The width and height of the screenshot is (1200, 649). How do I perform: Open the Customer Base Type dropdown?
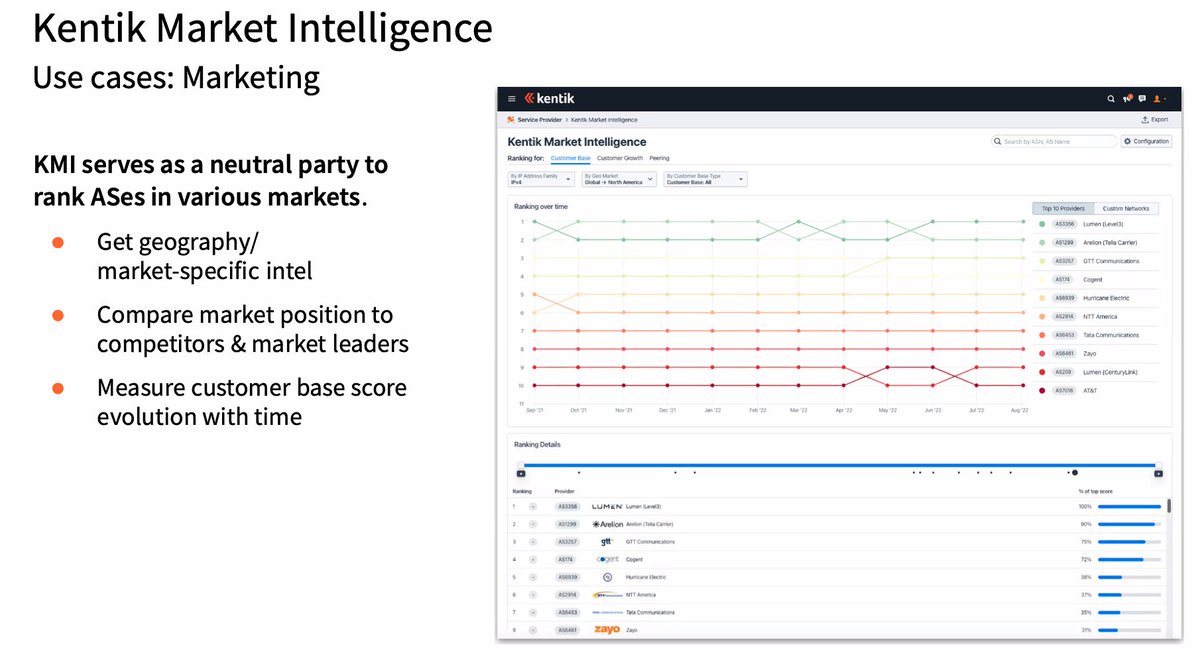pos(706,179)
